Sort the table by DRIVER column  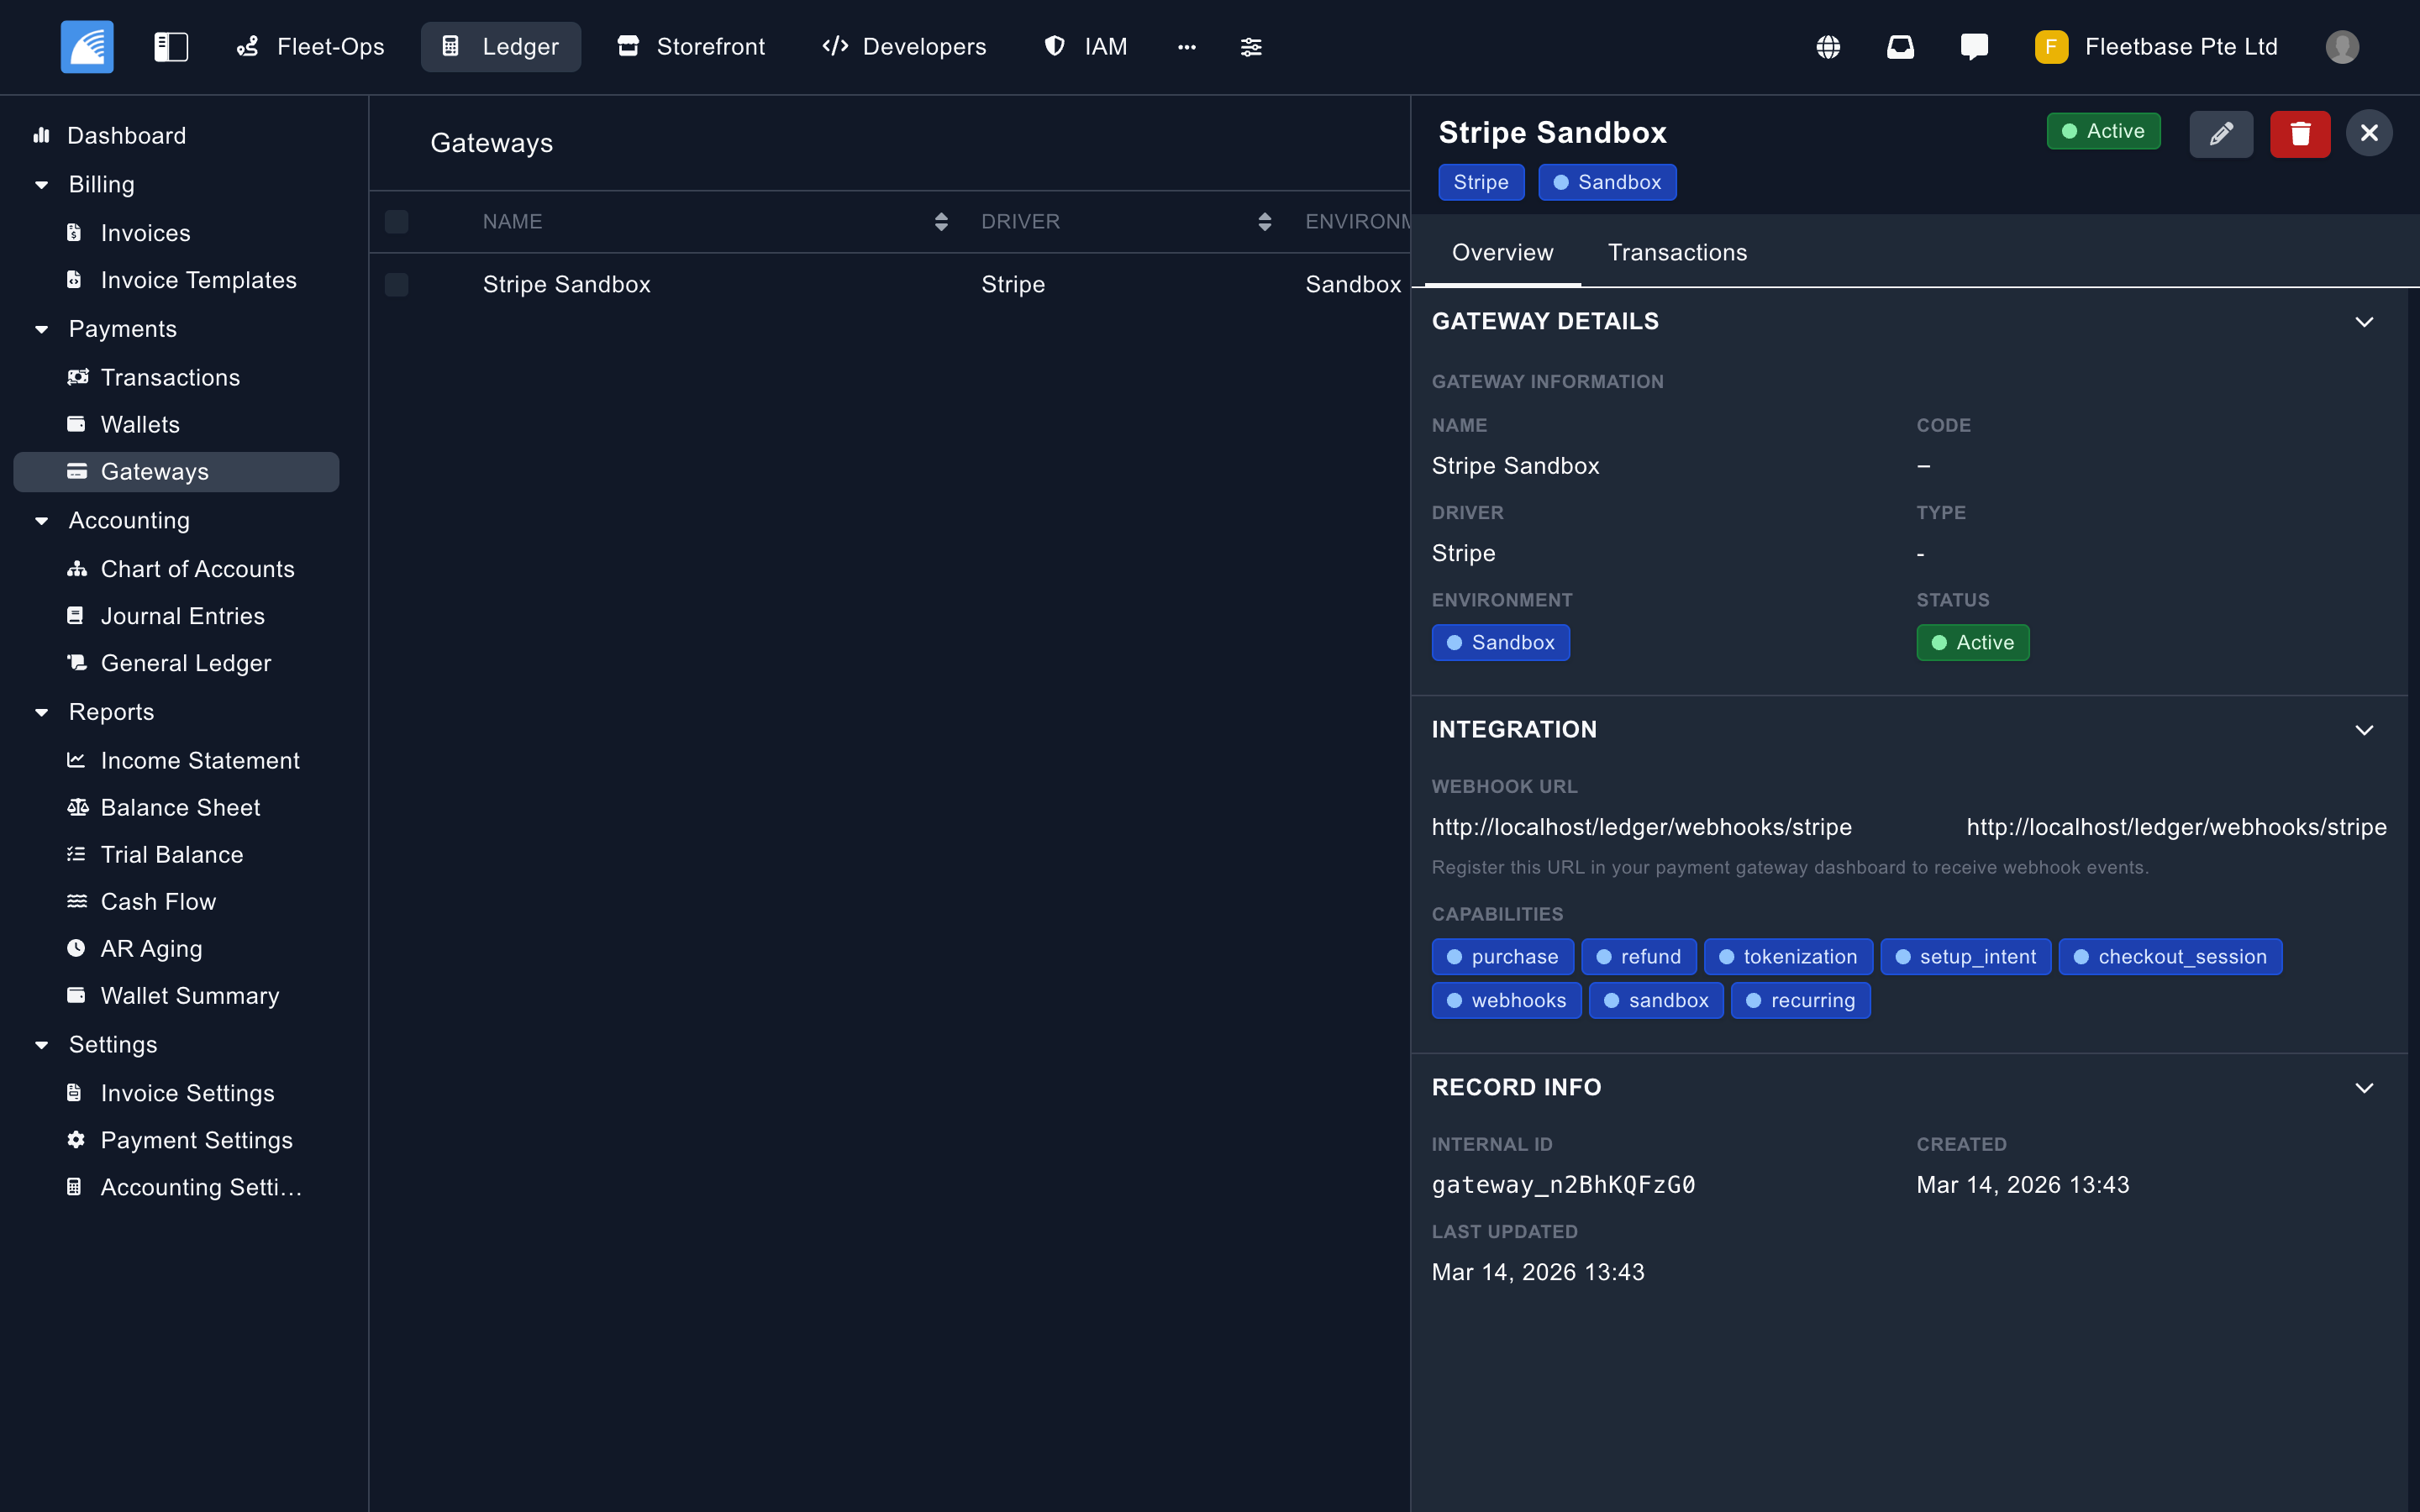coord(1265,222)
